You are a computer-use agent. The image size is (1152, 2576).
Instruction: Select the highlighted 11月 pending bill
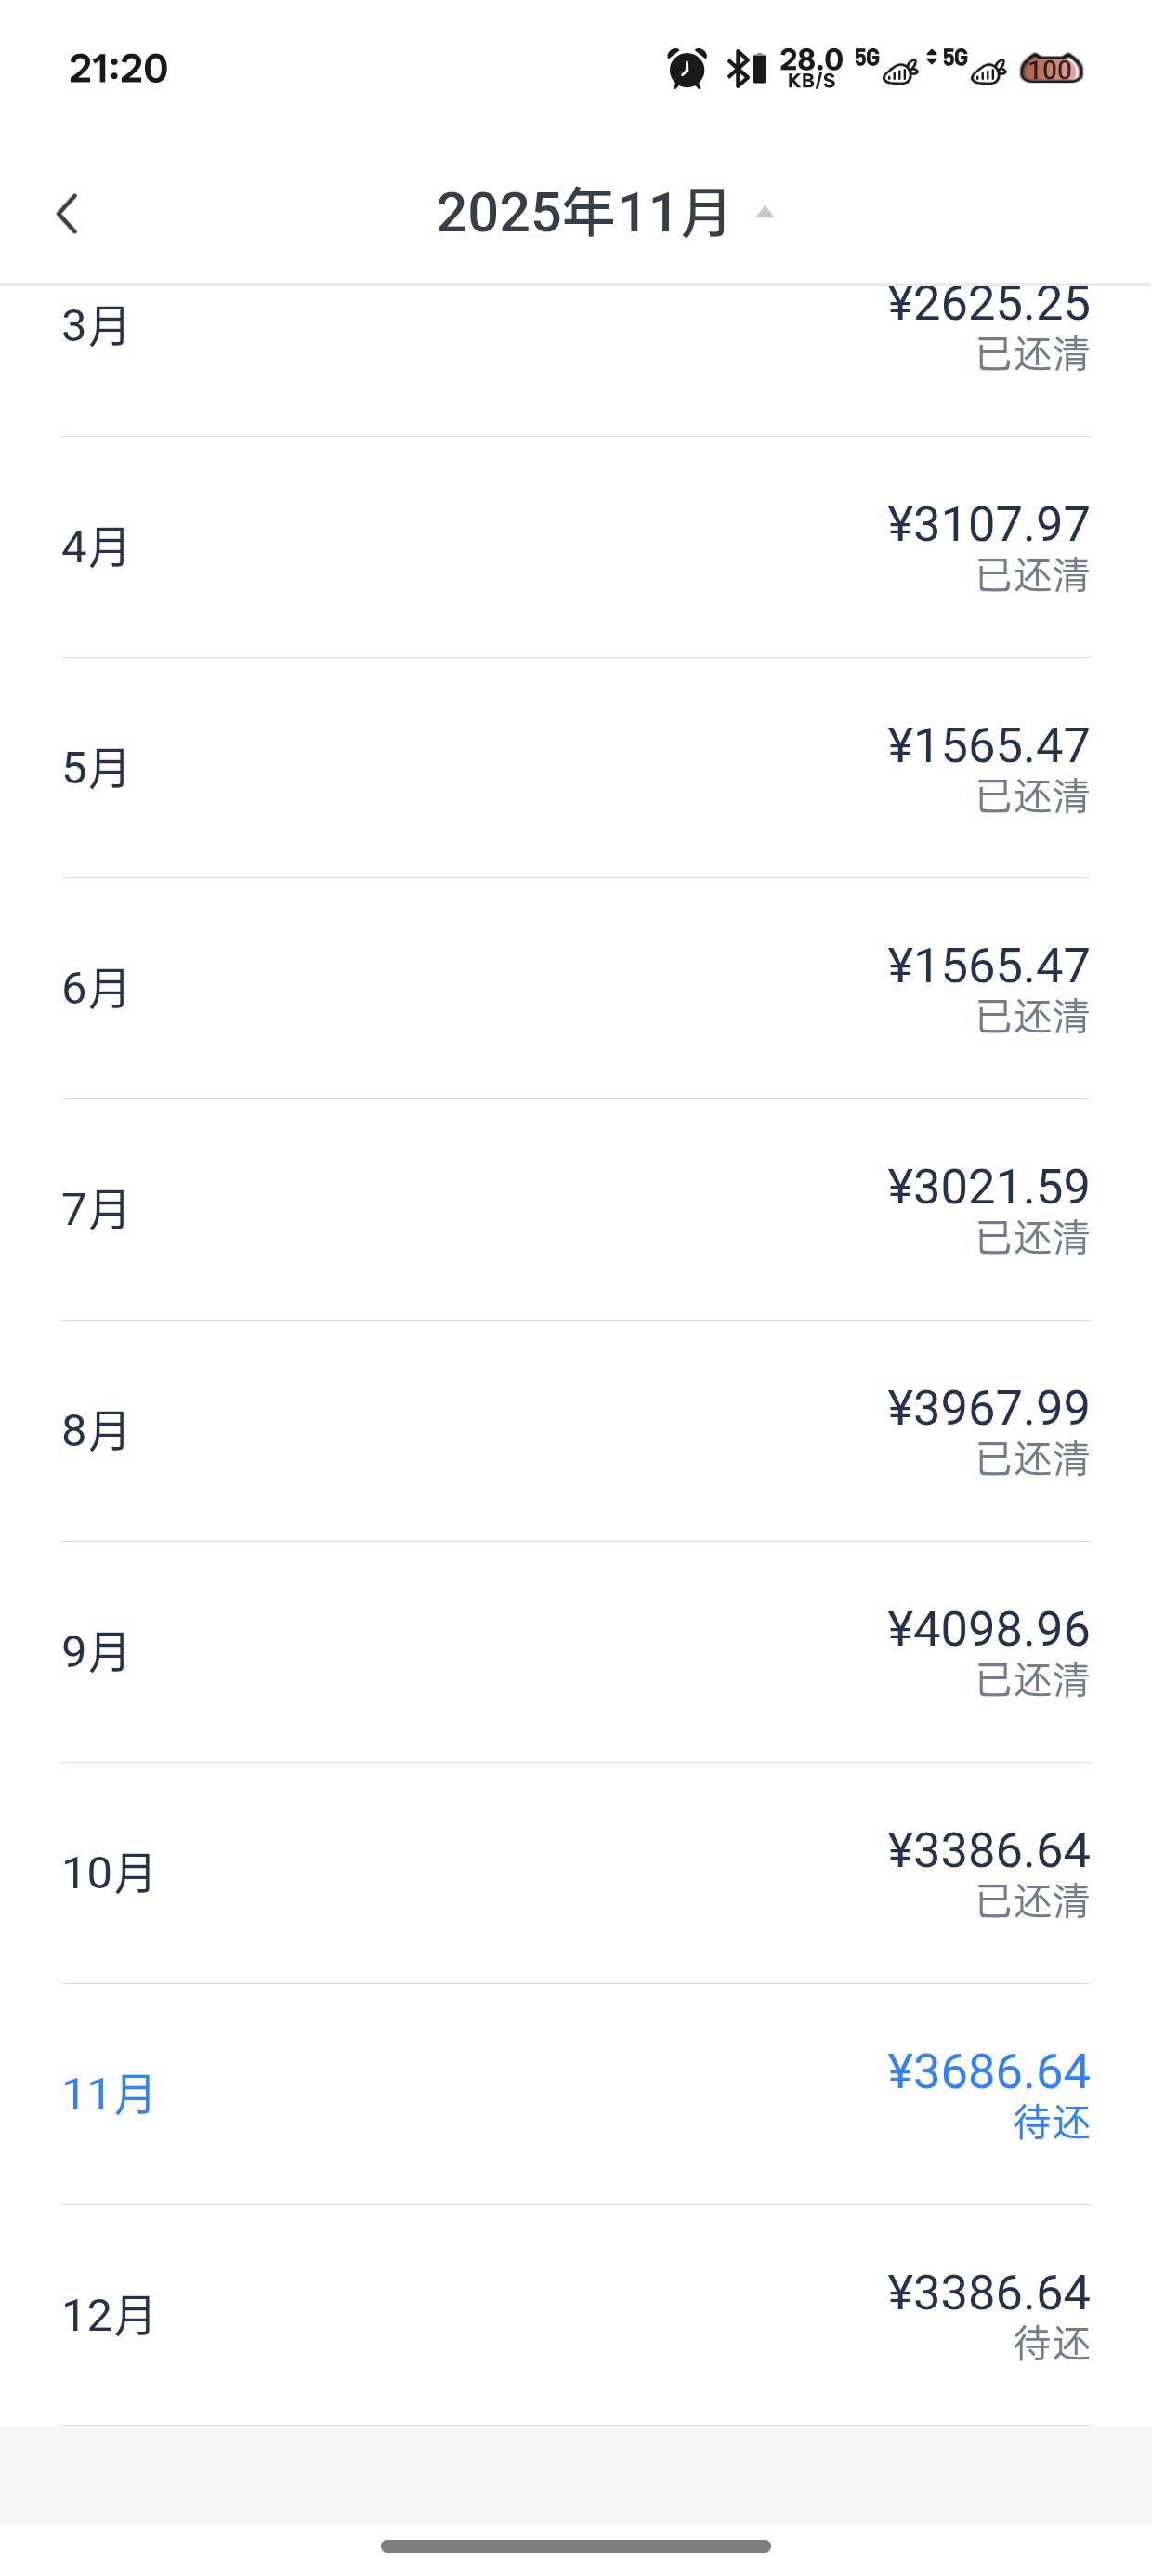[575, 2094]
